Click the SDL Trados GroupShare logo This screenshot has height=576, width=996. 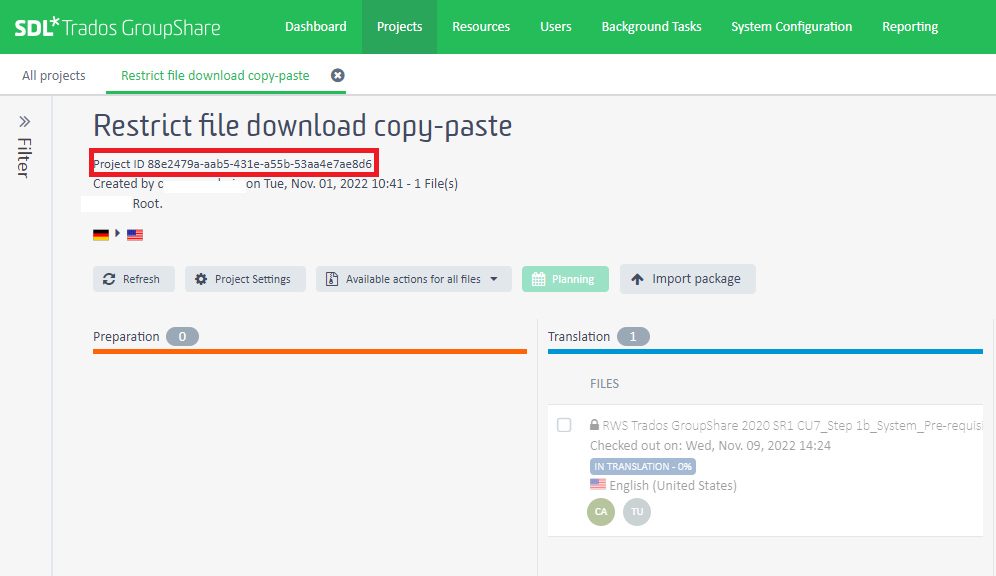coord(118,27)
